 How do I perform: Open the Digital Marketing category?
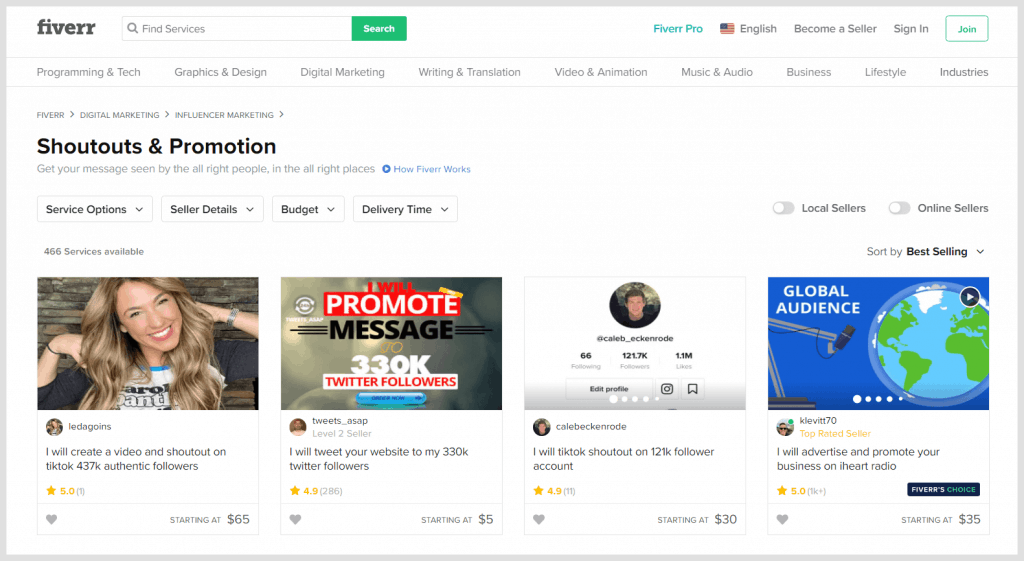(x=342, y=72)
